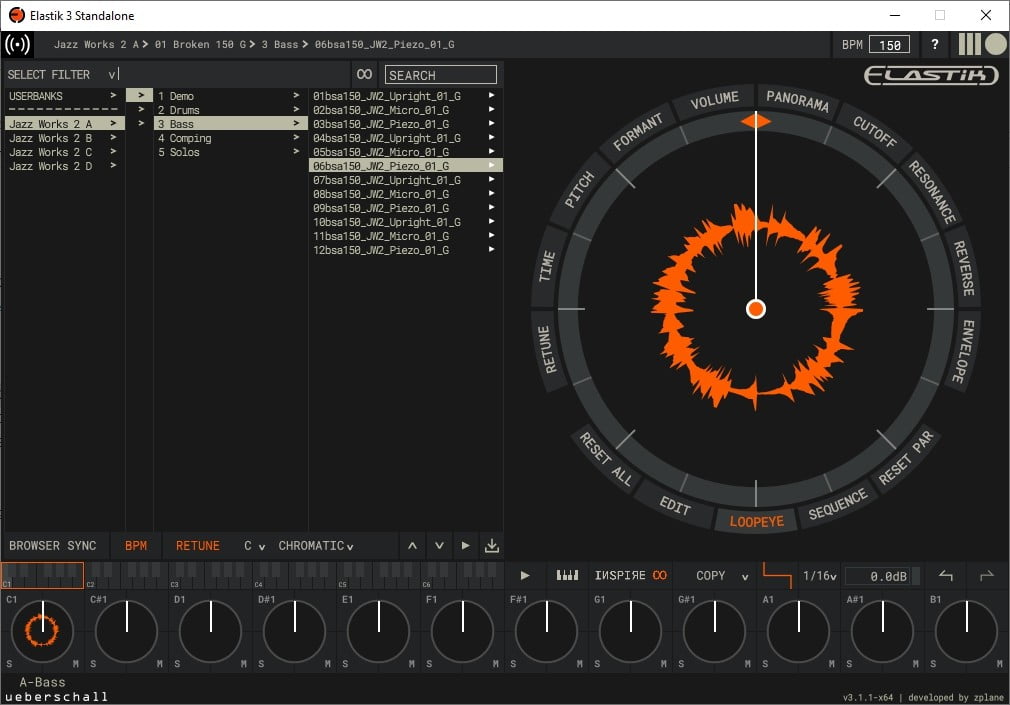Mute the B1 pad
This screenshot has height=705, width=1010.
[1000, 664]
